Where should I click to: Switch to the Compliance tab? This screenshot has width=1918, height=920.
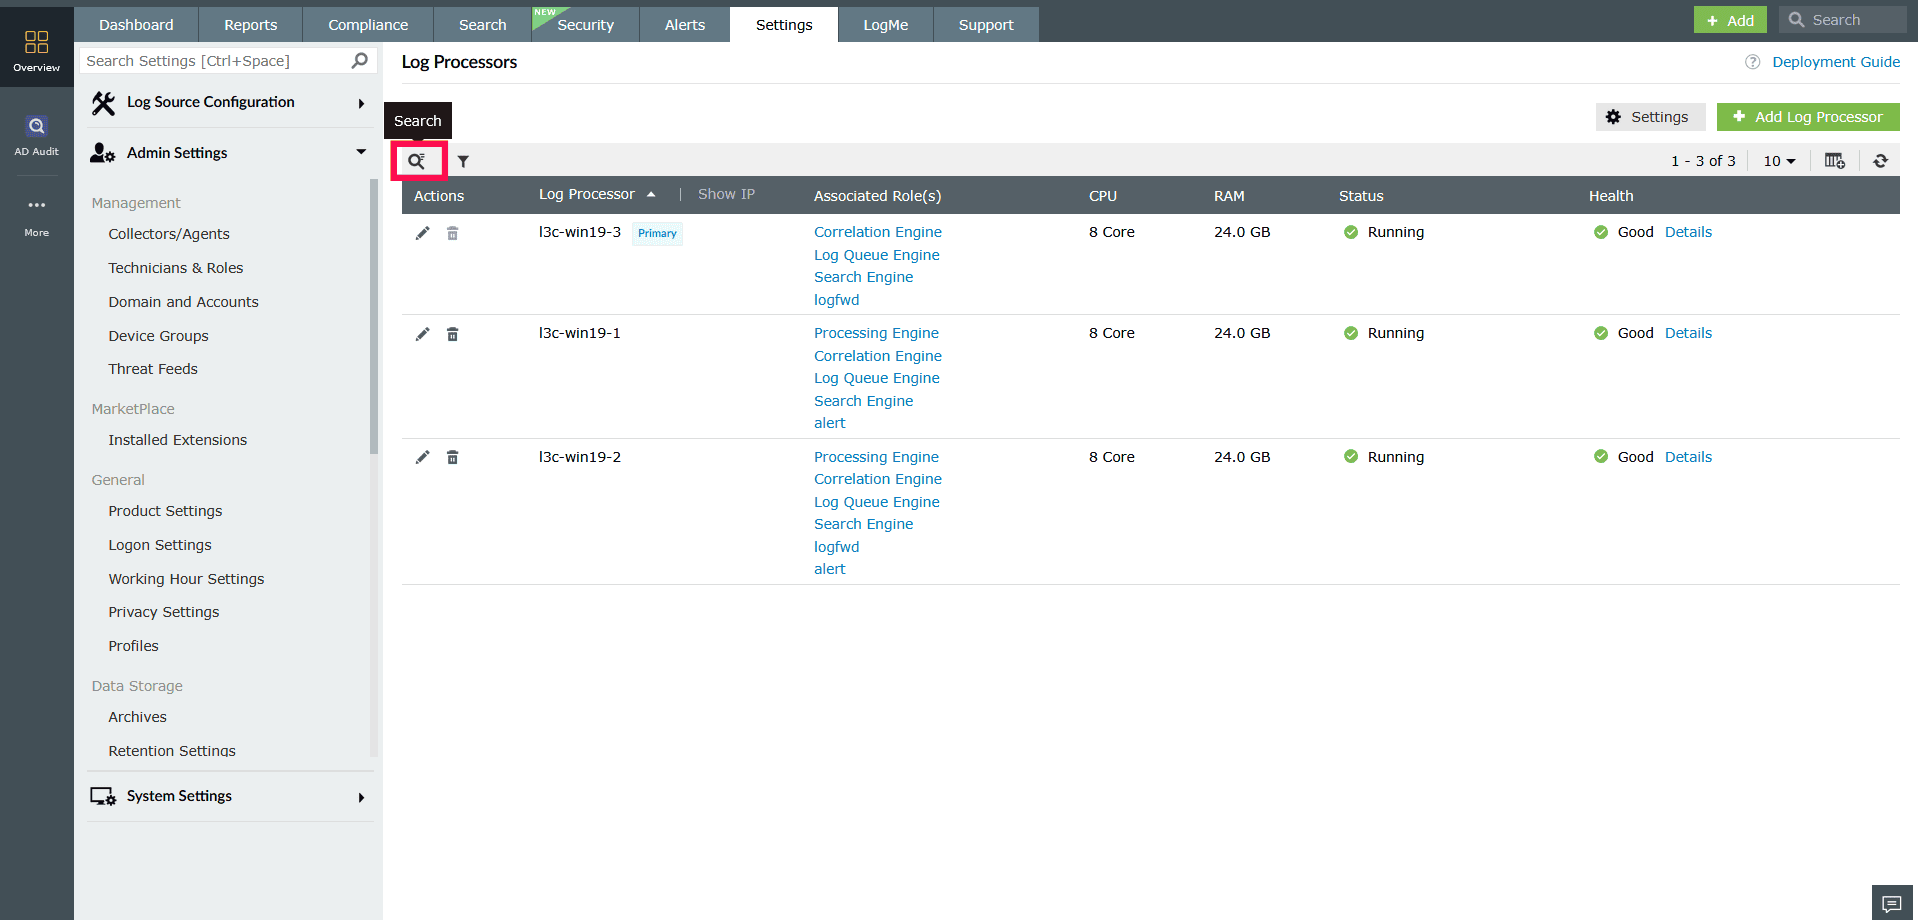(367, 24)
